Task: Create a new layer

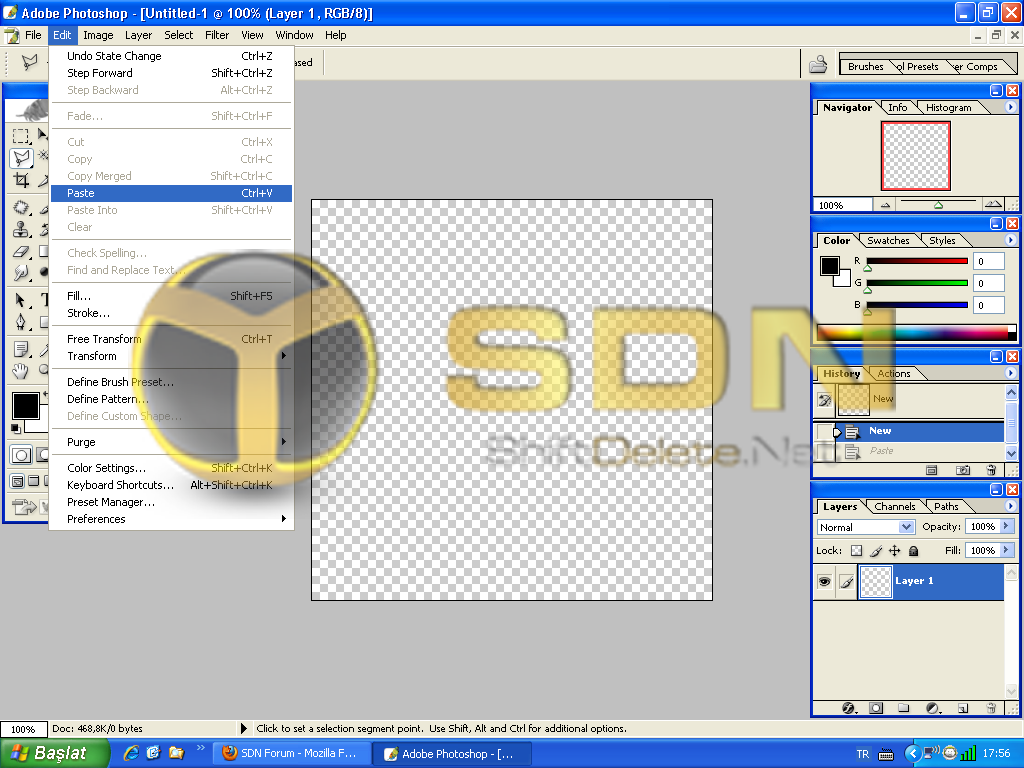Action: coord(963,708)
